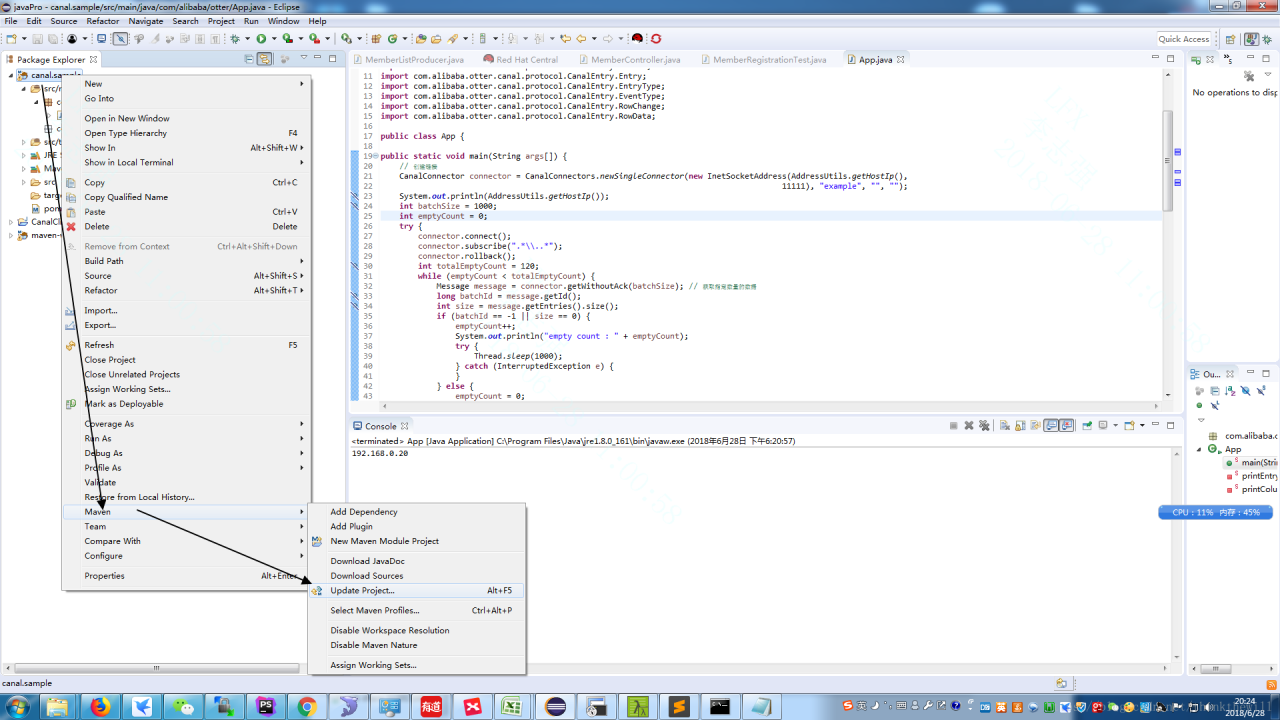Toggle Link with Editor in Package Explorer

(x=264, y=59)
